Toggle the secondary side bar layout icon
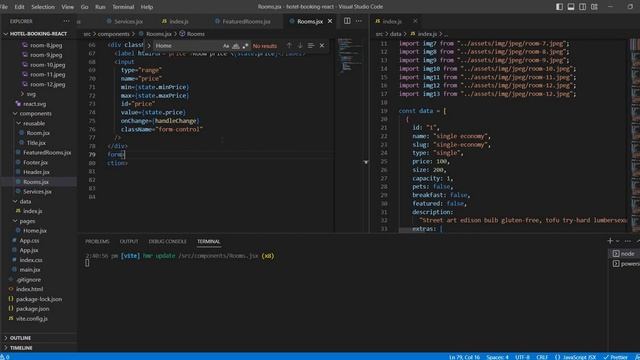 click(x=582, y=7)
